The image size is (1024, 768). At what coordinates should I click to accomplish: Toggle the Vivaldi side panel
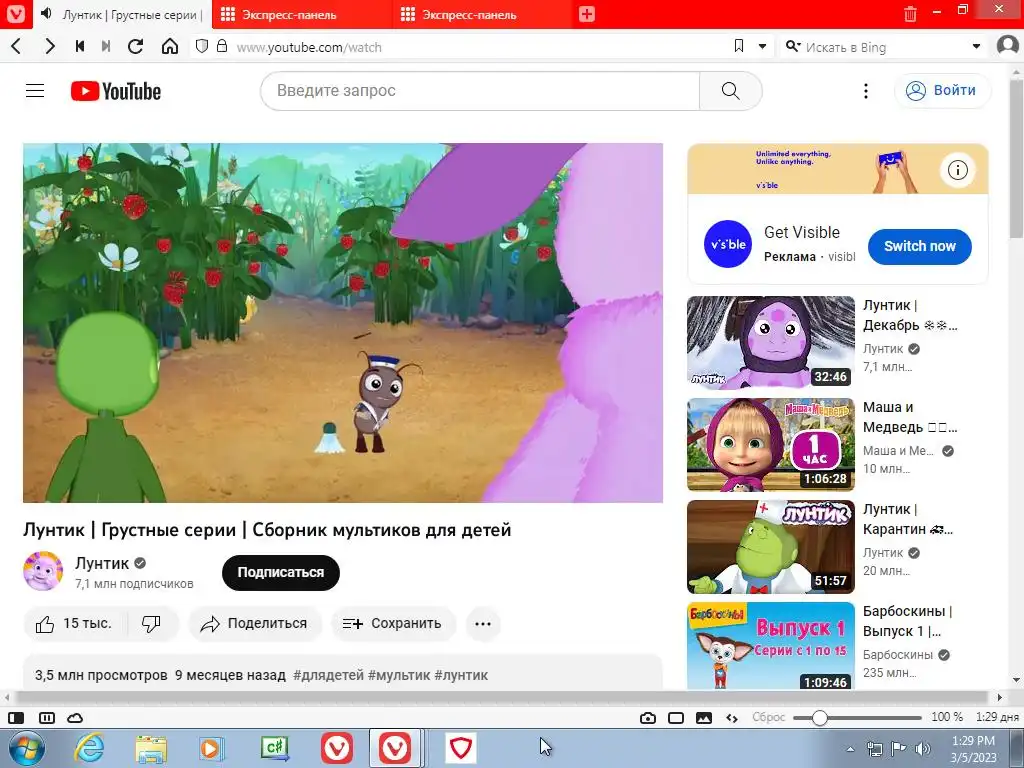click(x=16, y=718)
